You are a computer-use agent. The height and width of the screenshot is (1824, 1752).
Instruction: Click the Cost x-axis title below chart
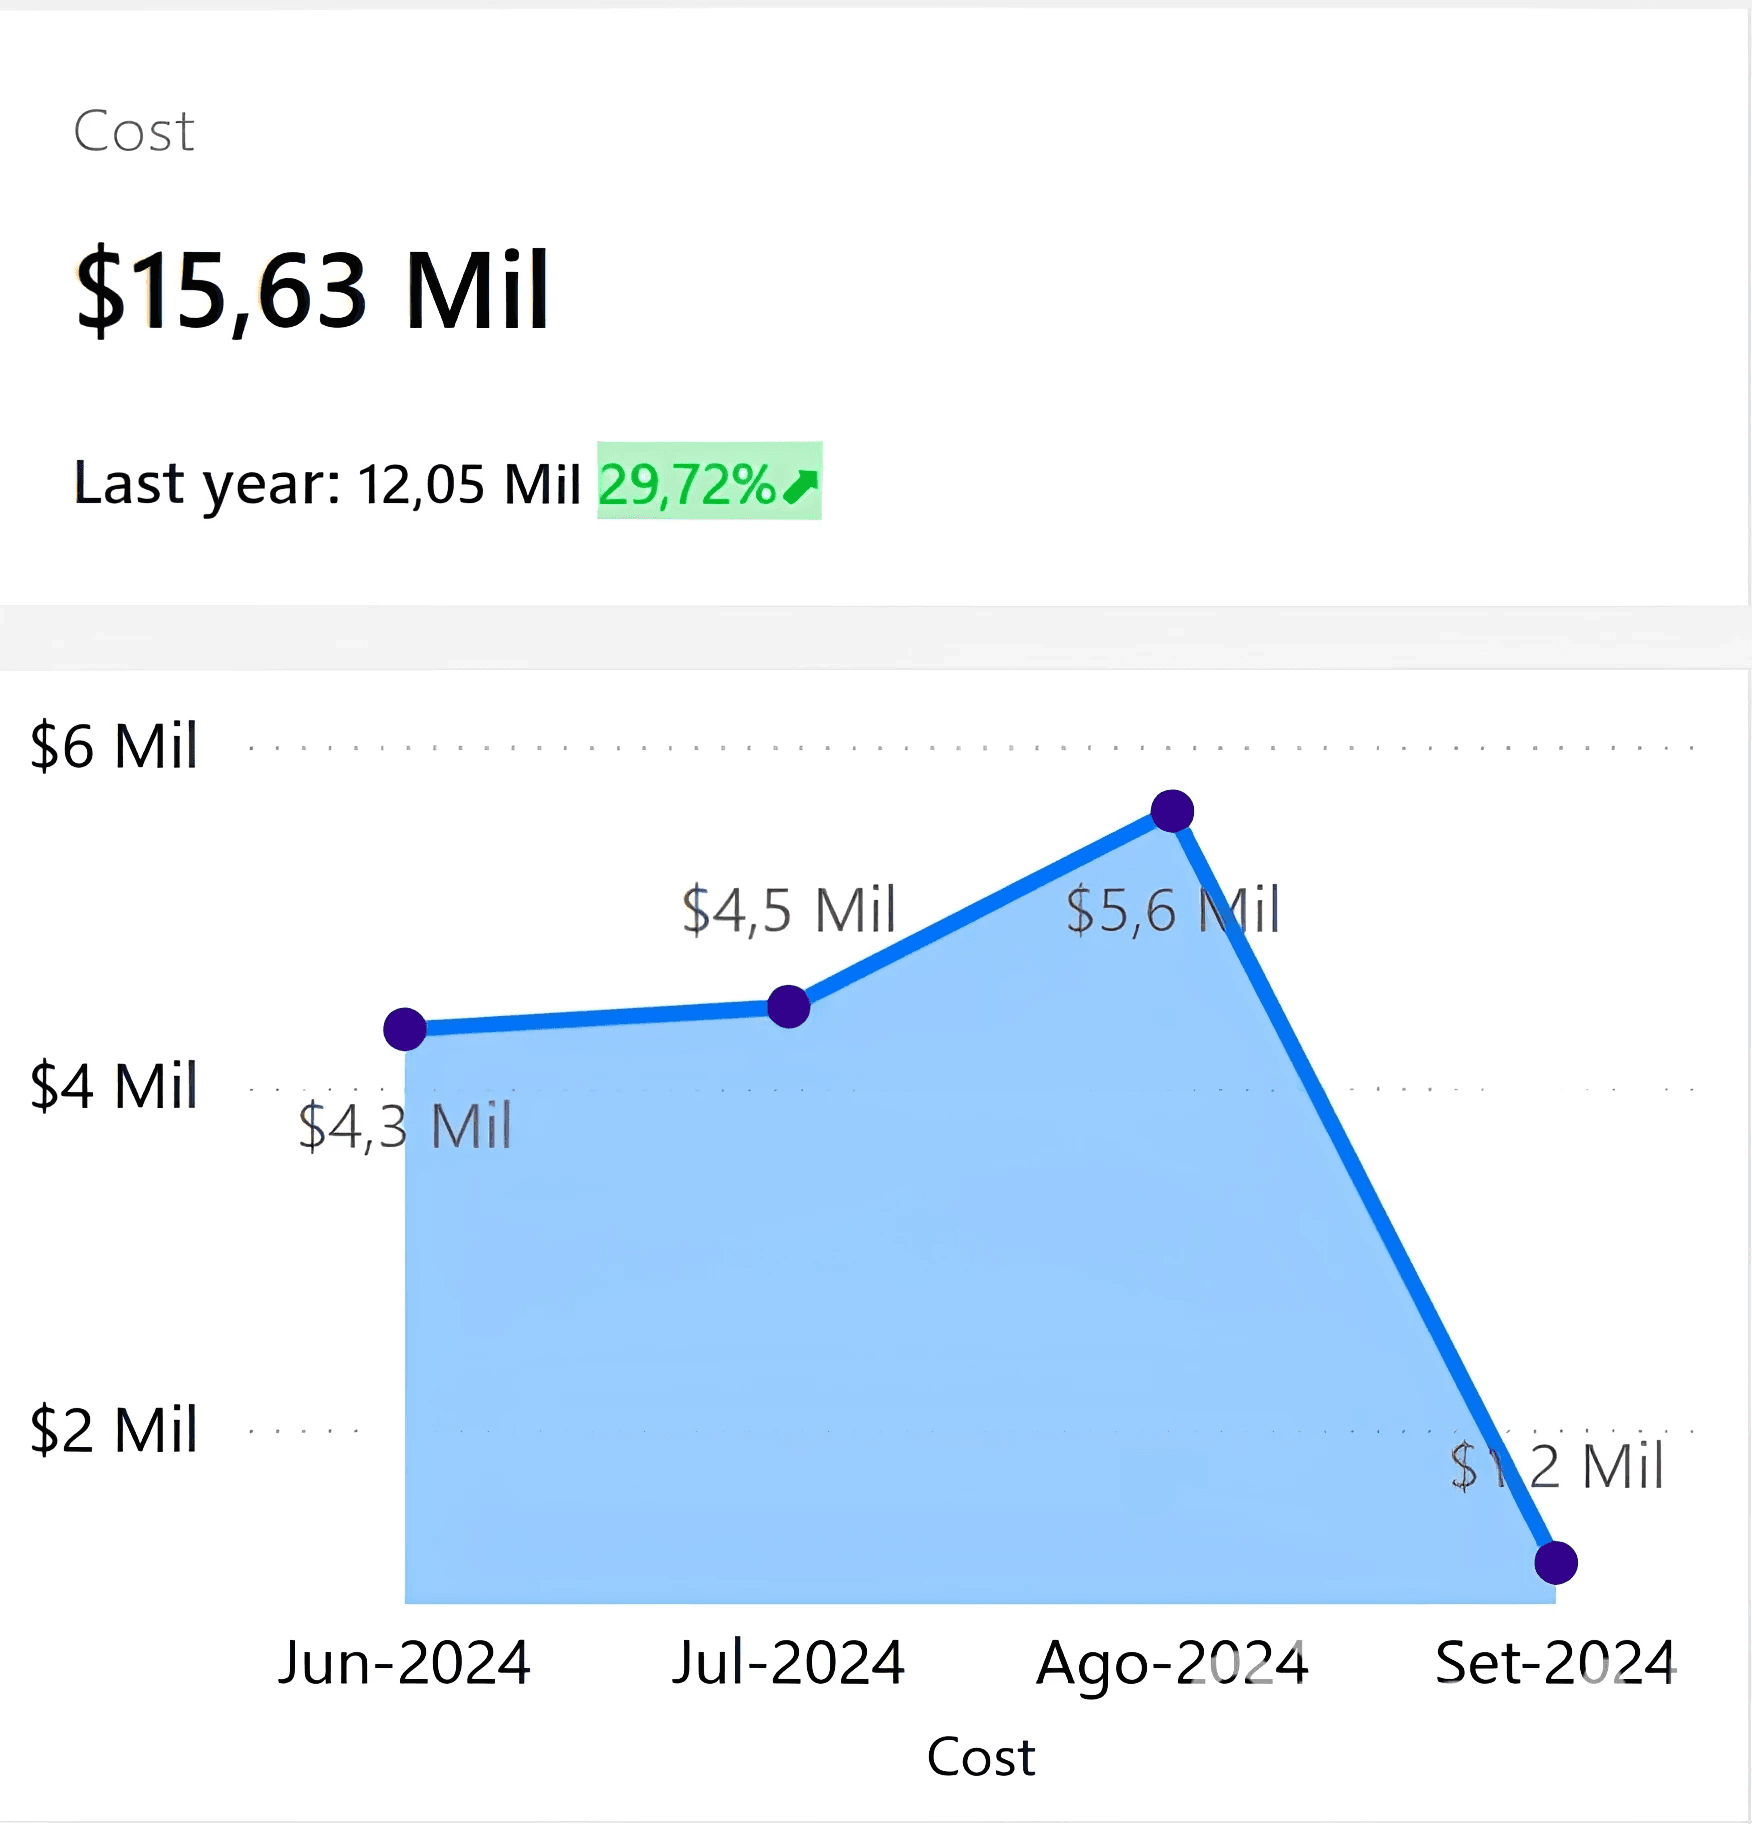980,1757
